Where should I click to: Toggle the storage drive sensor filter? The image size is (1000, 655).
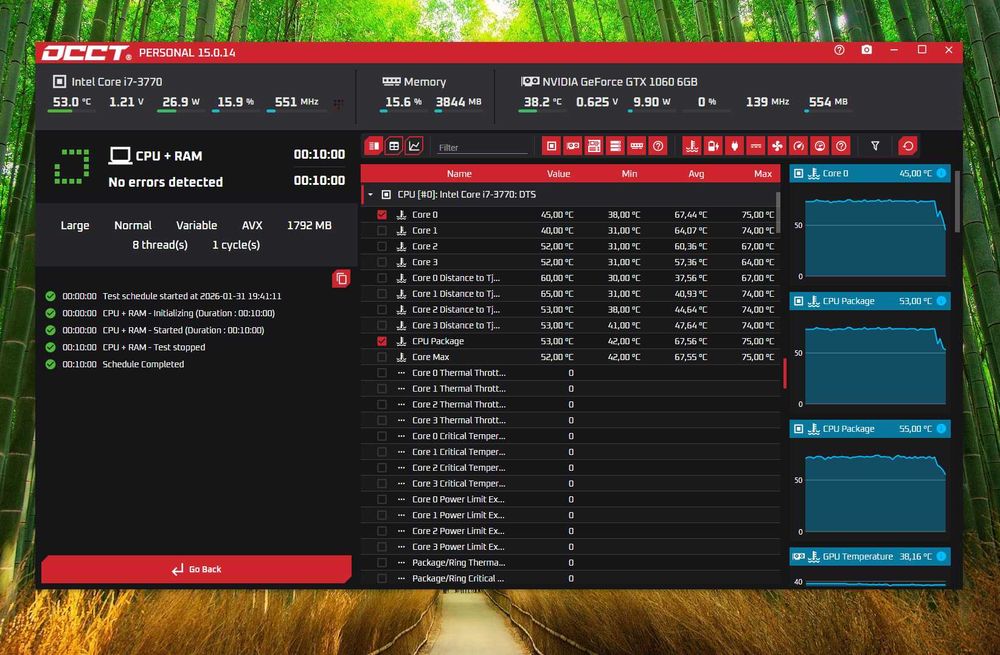click(615, 146)
